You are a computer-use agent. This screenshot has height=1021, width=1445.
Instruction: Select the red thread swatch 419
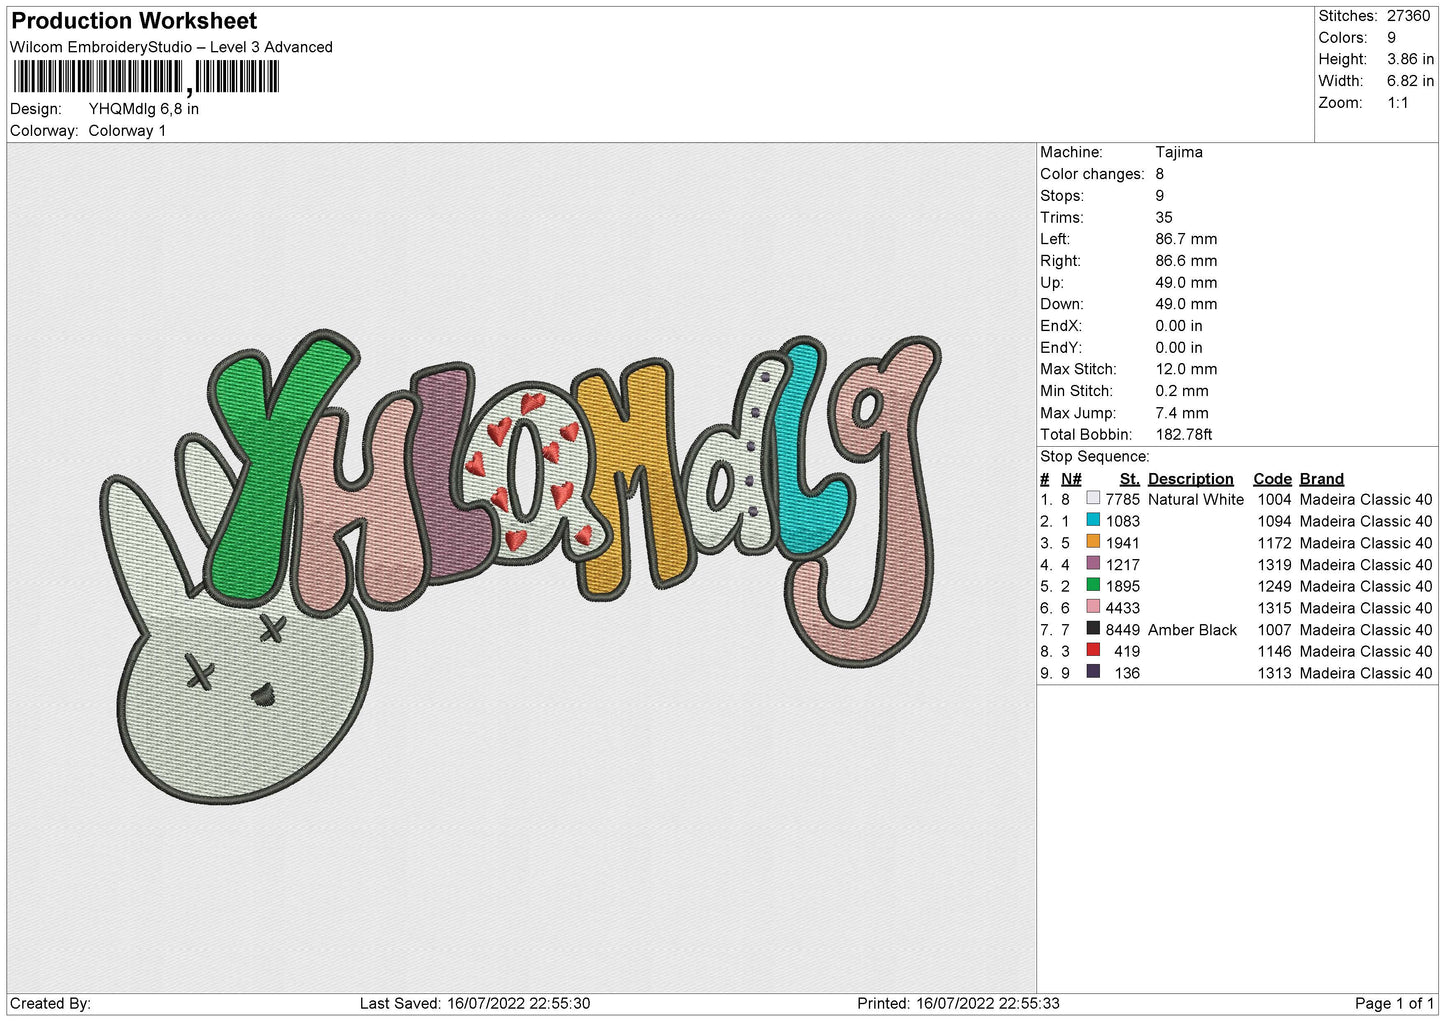pyautogui.click(x=1093, y=650)
